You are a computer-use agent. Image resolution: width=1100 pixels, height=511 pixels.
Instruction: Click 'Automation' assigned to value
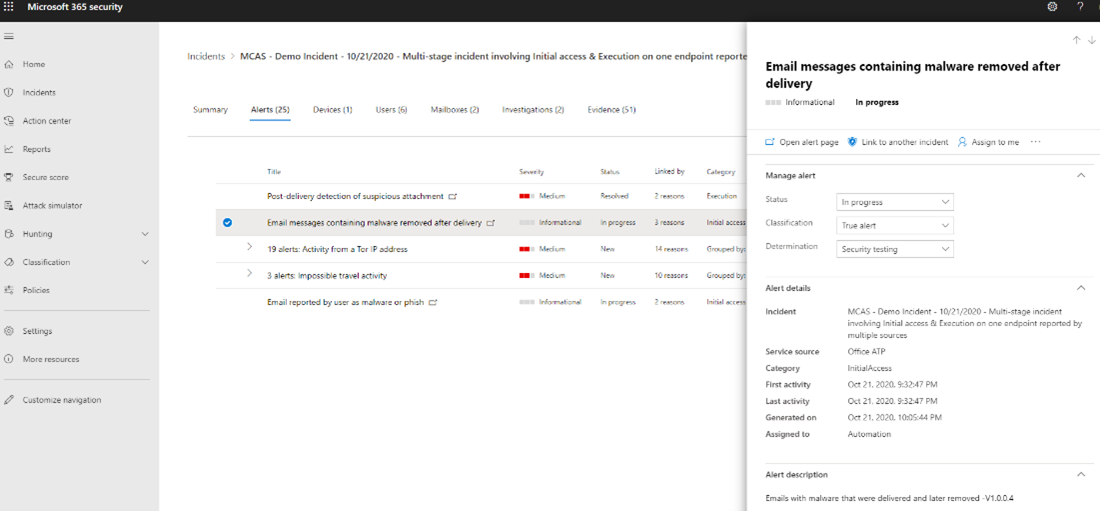869,434
